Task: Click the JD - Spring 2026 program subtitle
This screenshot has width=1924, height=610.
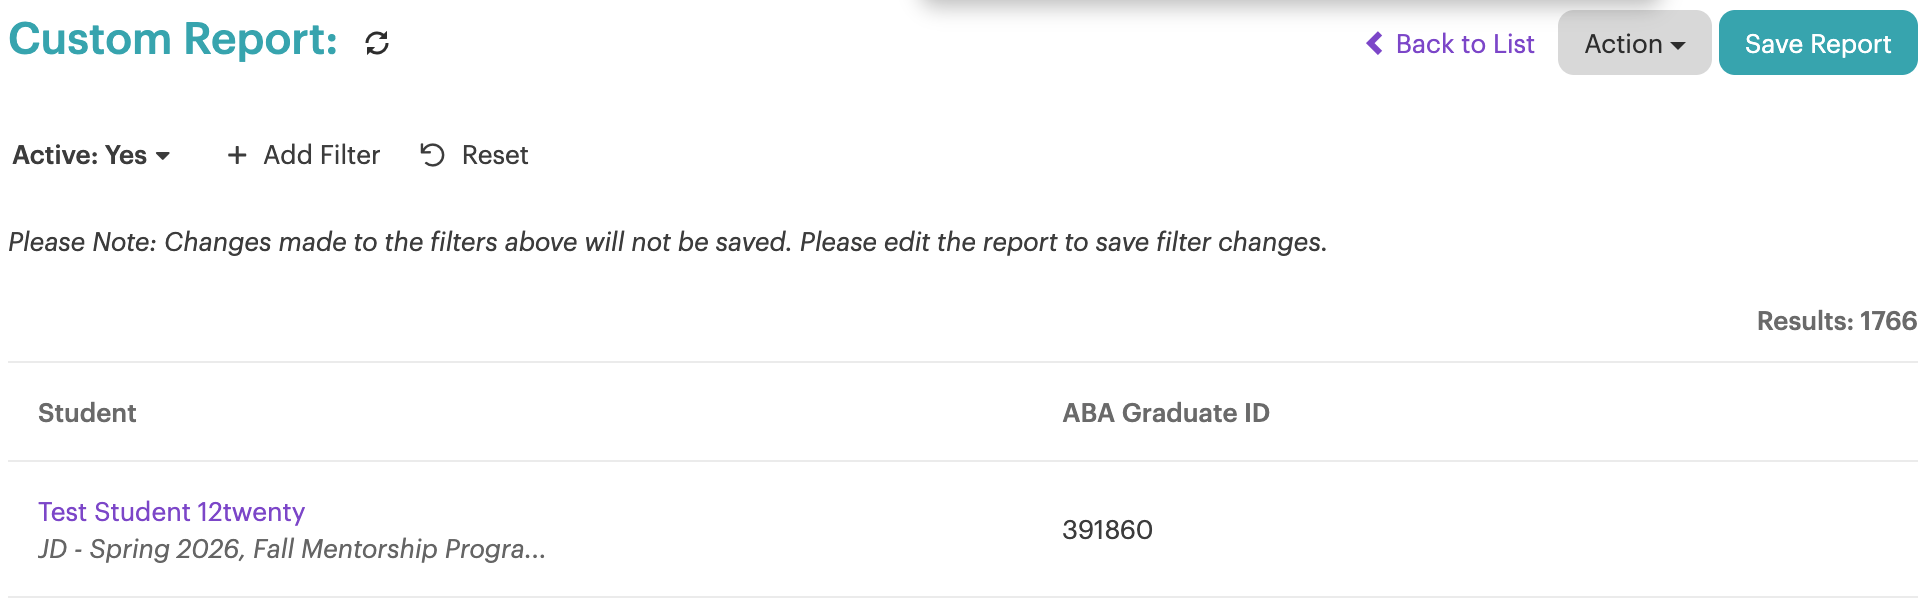Action: (x=292, y=549)
